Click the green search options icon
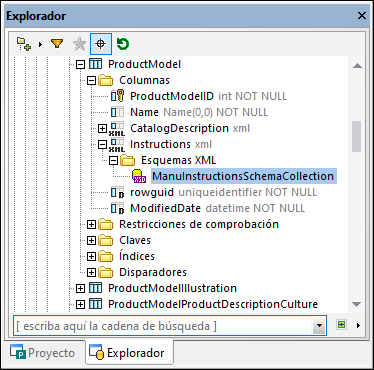Screen dimensions: 374x370 click(341, 325)
